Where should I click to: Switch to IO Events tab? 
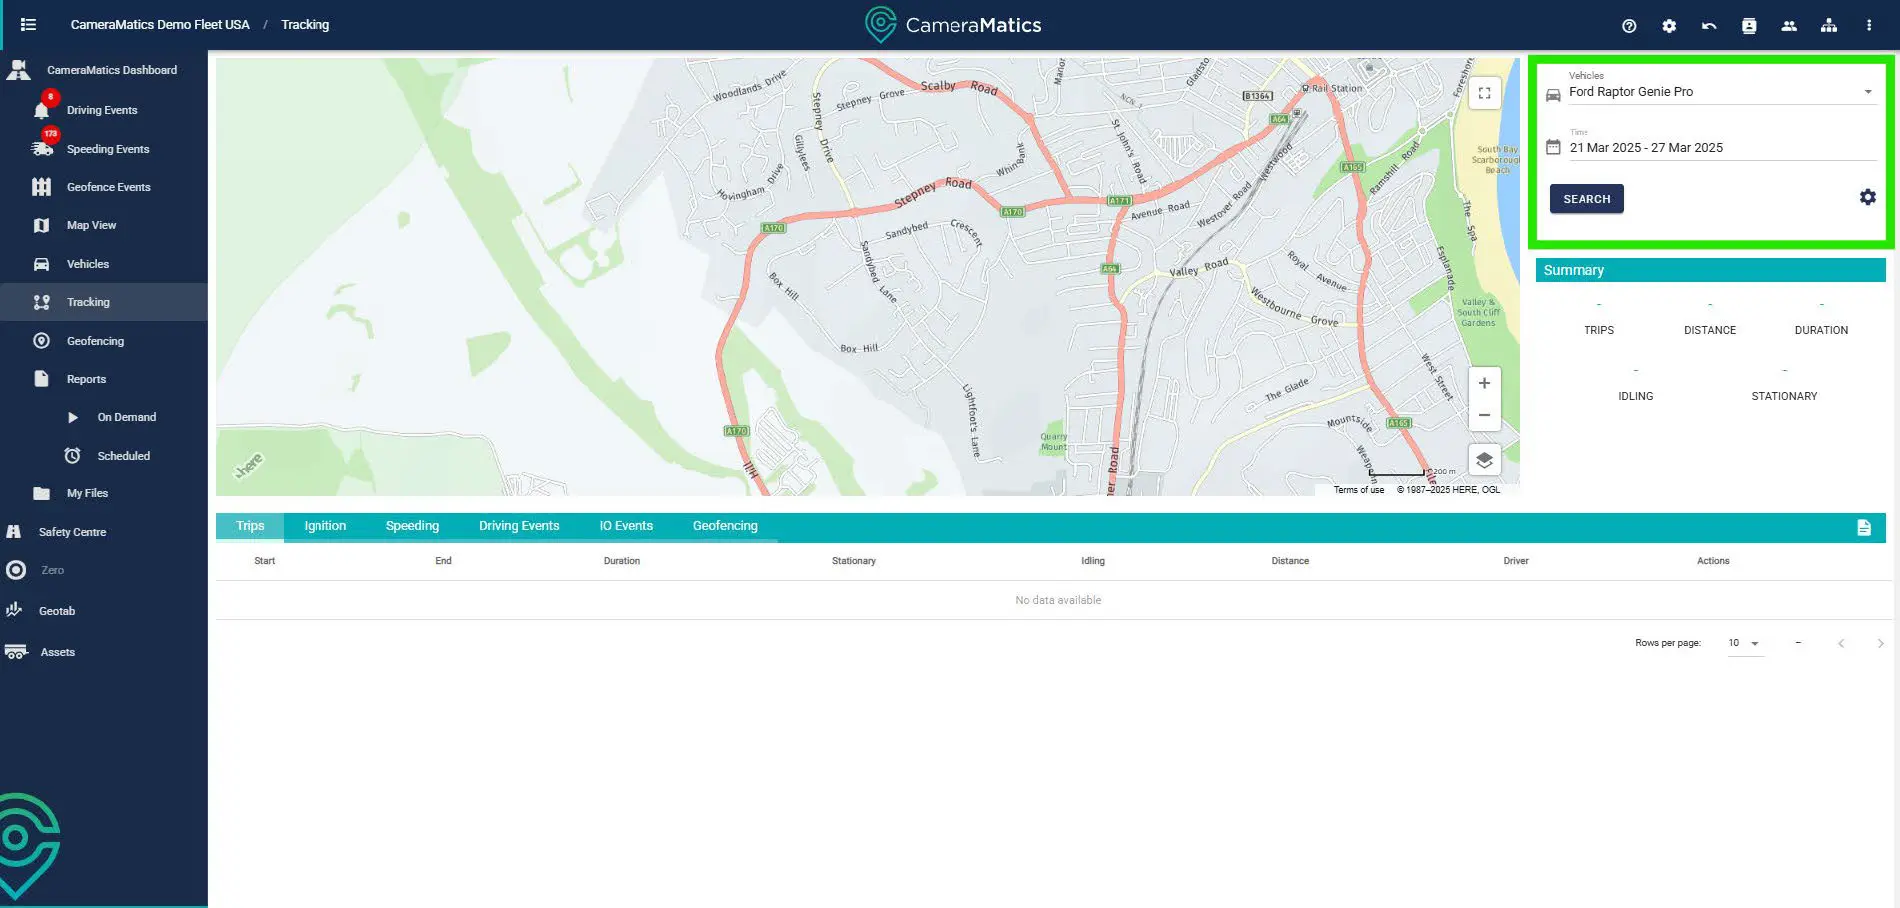click(626, 526)
